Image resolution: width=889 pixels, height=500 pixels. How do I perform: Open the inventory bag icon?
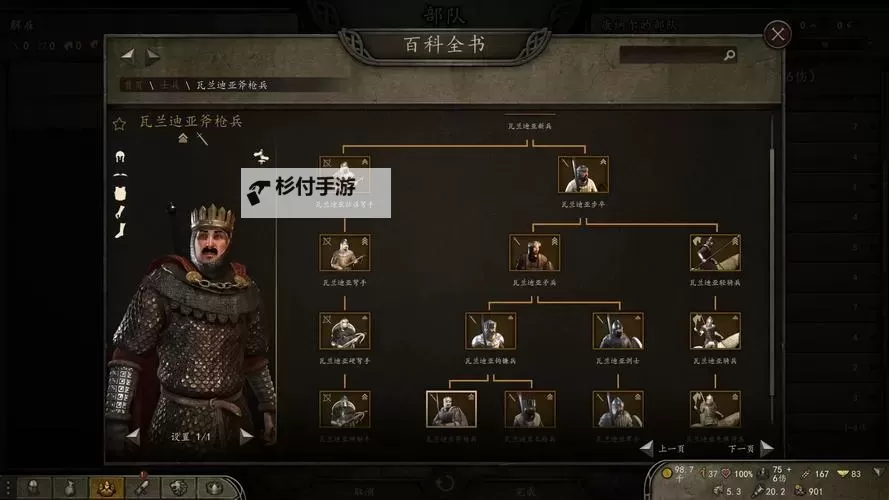pyautogui.click(x=69, y=487)
